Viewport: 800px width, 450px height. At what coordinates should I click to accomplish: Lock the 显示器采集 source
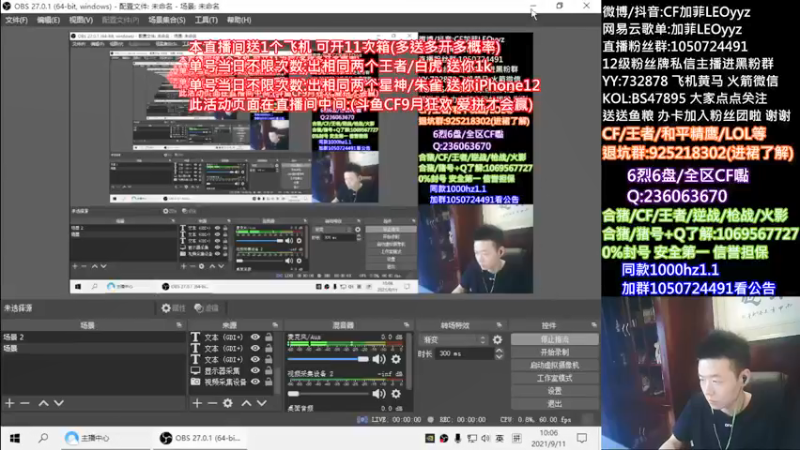pos(268,371)
